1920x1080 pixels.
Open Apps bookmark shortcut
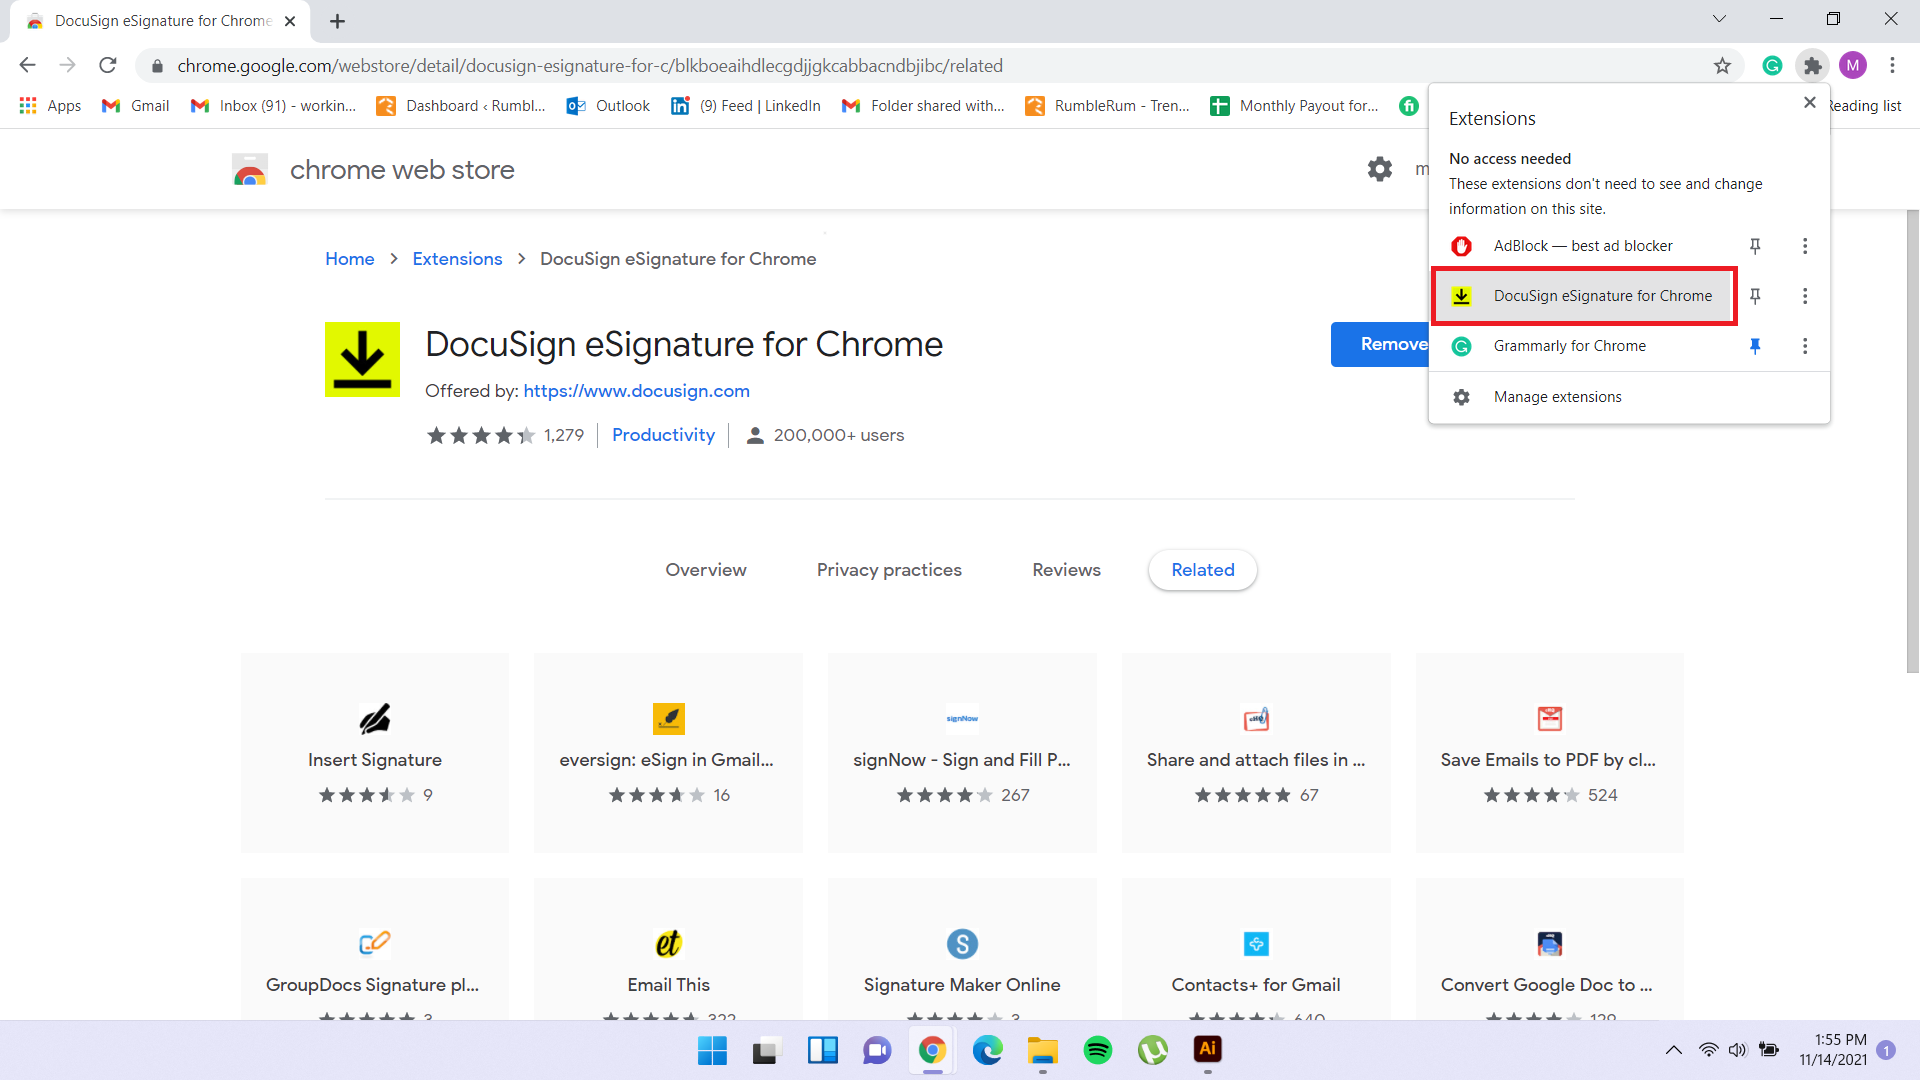(51, 106)
